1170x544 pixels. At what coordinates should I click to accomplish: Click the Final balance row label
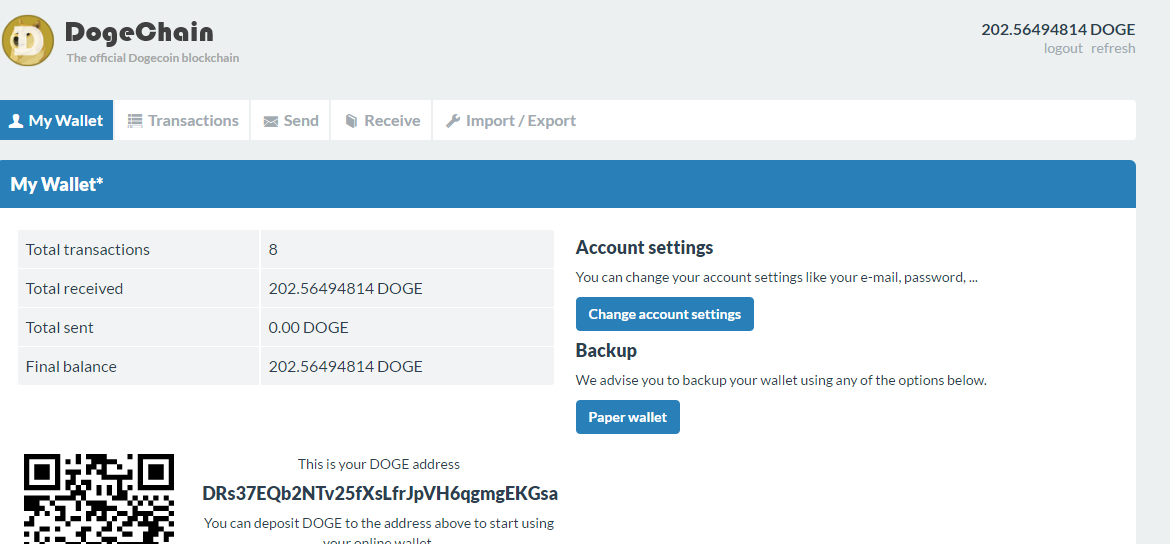click(x=138, y=366)
